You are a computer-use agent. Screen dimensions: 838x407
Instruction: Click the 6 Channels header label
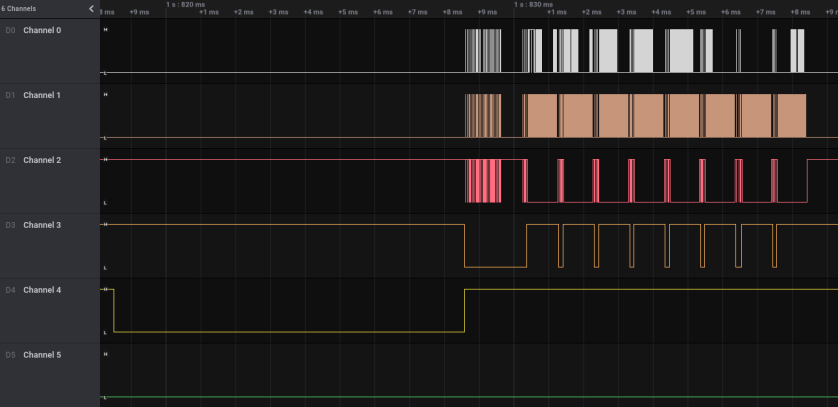click(18, 8)
